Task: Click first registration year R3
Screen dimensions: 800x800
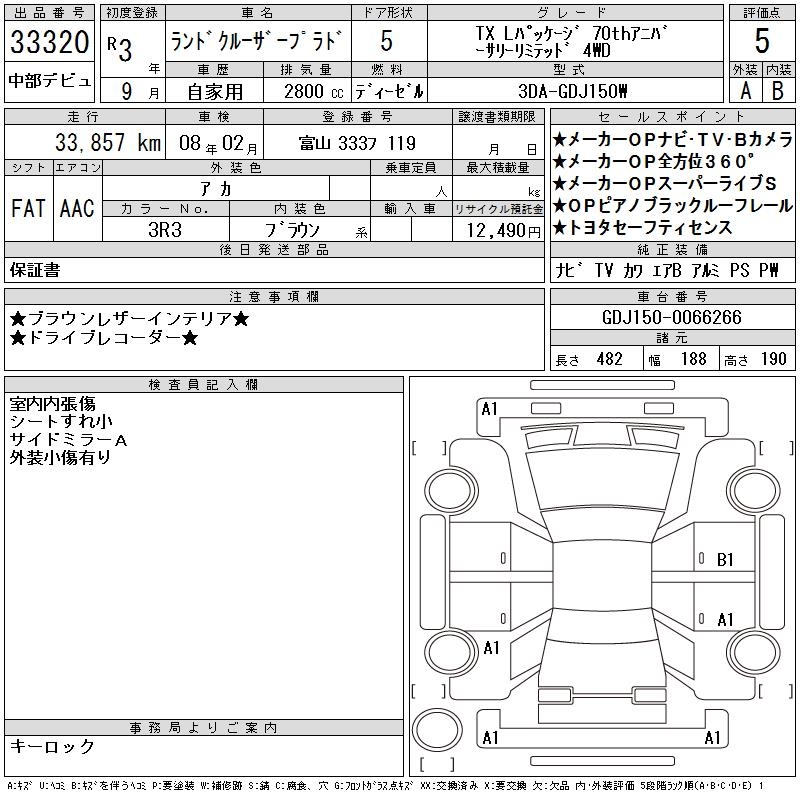Action: 120,49
